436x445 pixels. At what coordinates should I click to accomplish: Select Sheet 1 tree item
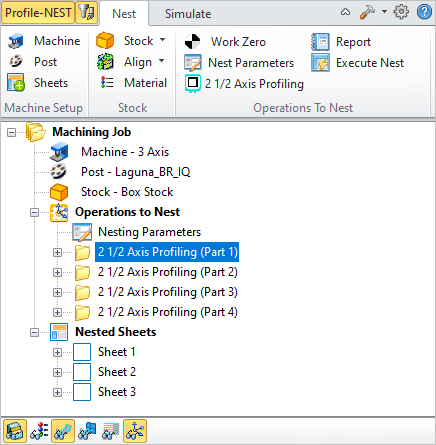(x=116, y=352)
